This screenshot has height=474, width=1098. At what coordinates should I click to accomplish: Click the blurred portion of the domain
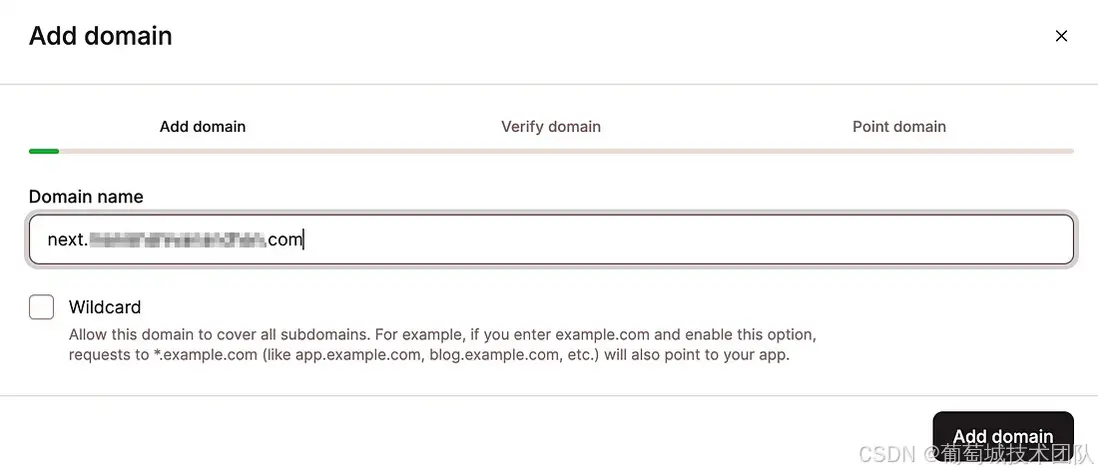click(x=177, y=240)
